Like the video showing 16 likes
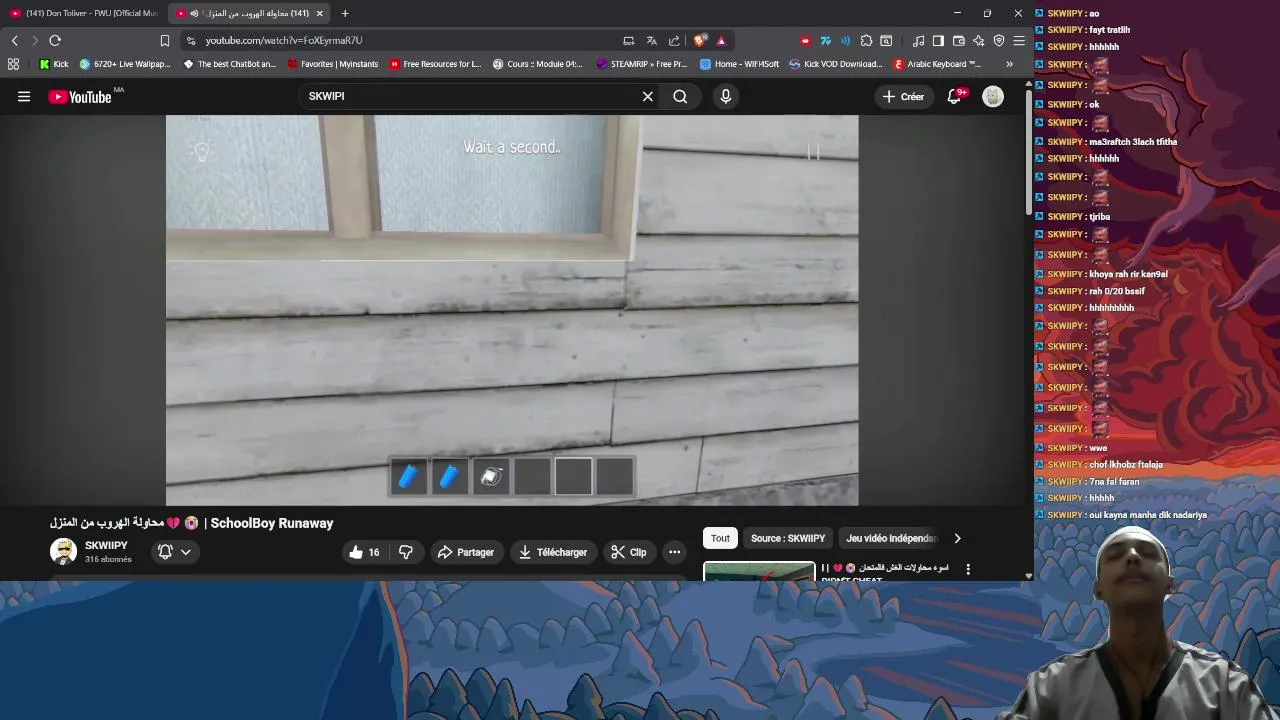 pyautogui.click(x=363, y=552)
